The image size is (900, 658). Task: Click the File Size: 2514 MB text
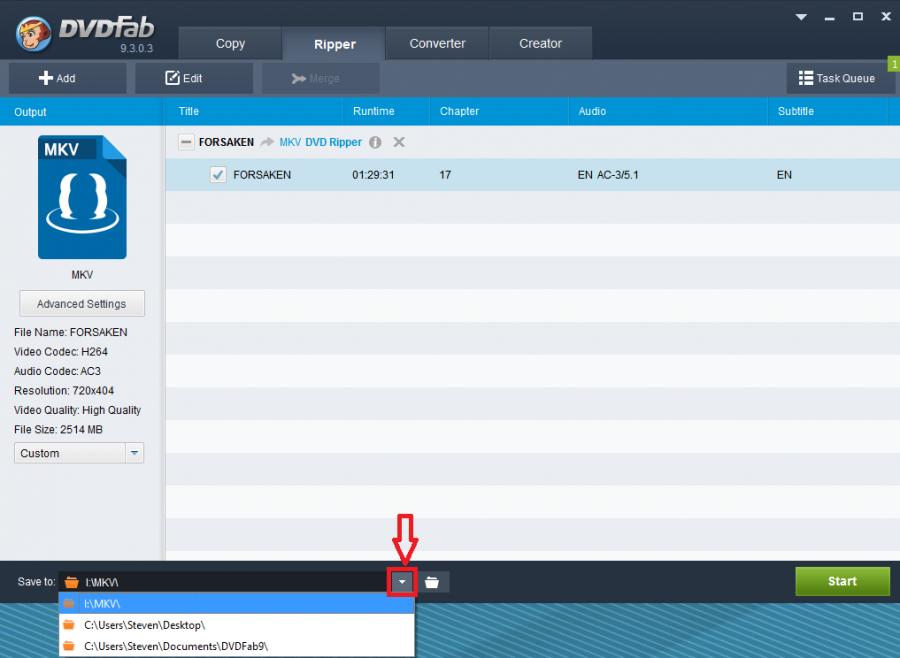(x=58, y=430)
